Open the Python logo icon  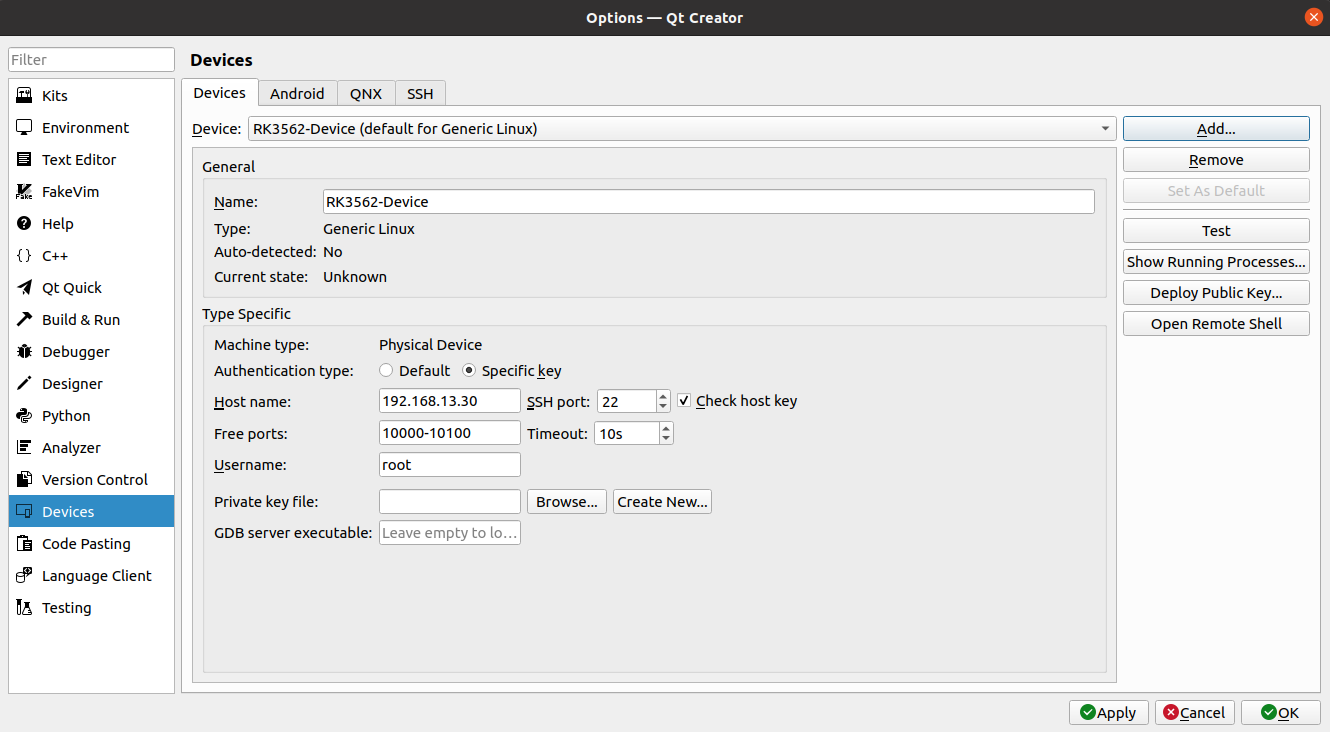(24, 416)
